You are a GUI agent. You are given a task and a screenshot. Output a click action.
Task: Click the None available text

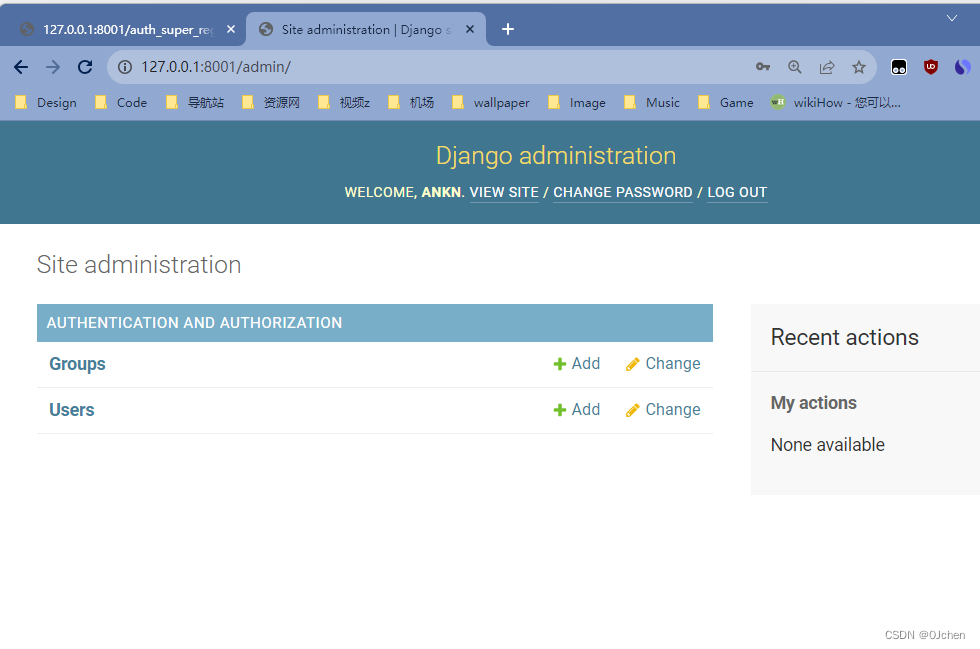pos(828,445)
